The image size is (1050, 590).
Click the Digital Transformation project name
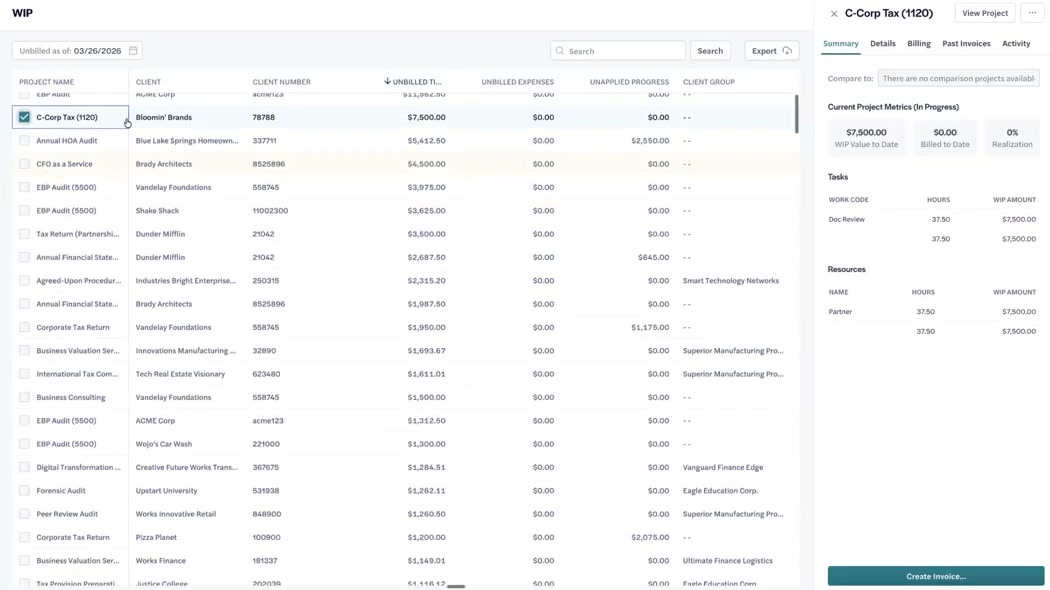click(78, 467)
